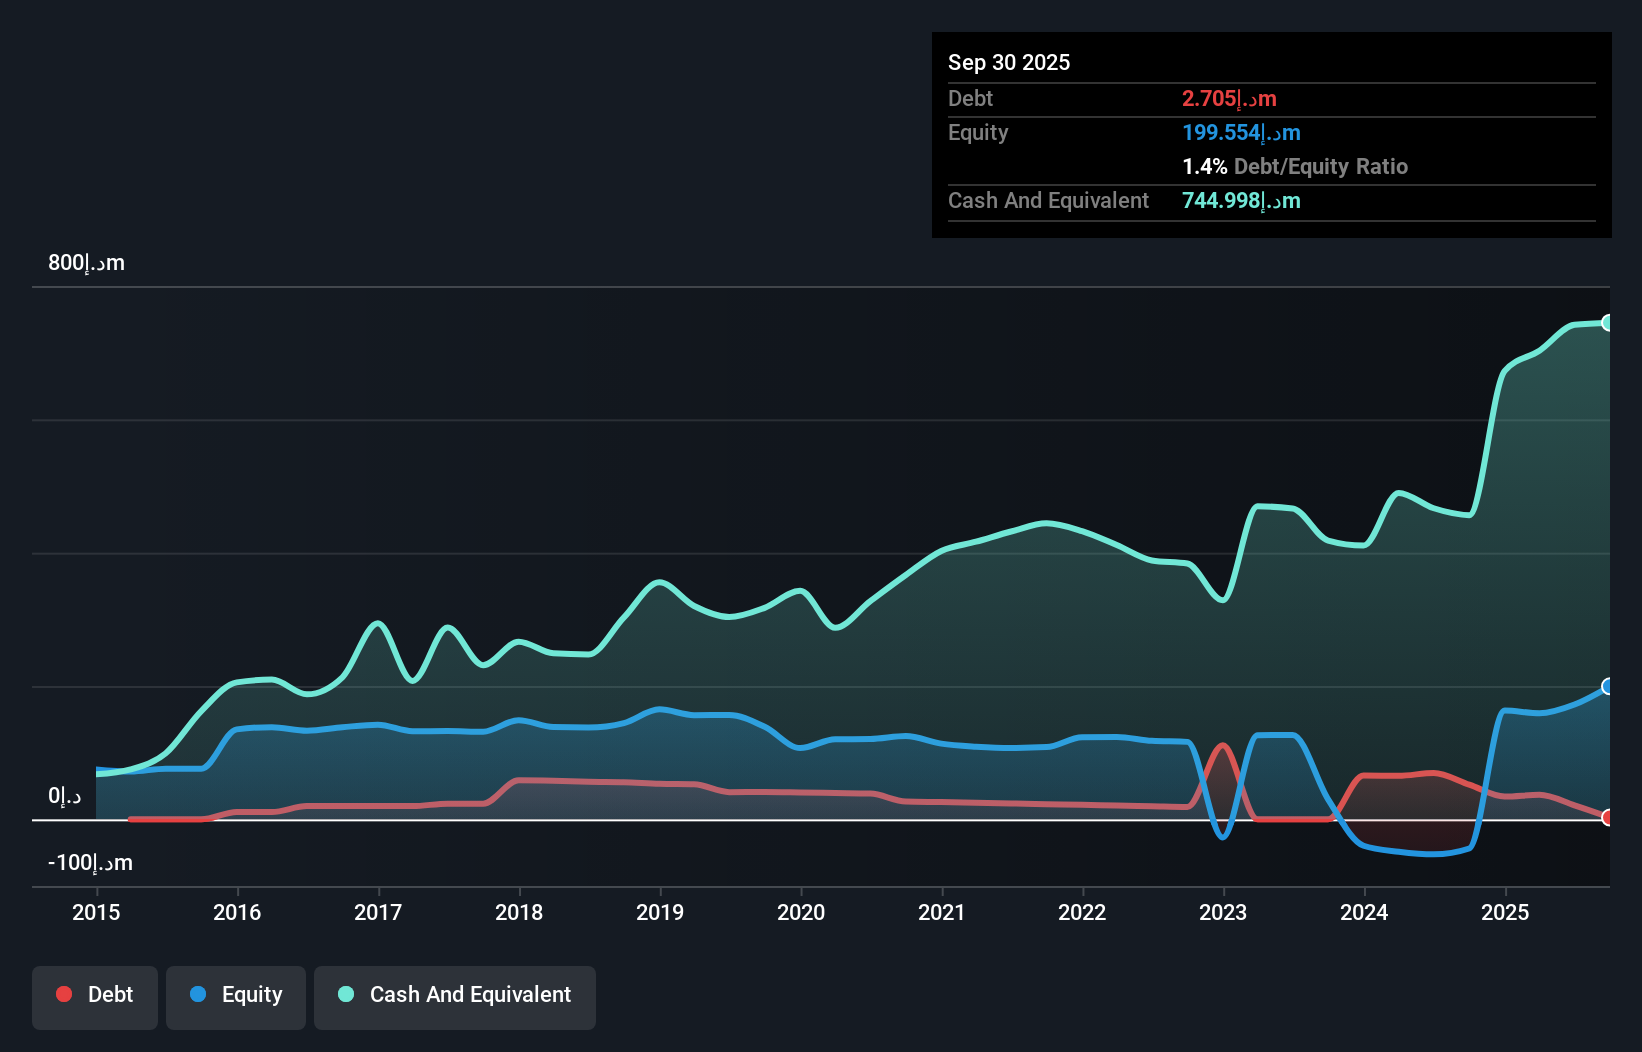Toggle the Debt series visibility
The image size is (1642, 1052).
click(95, 996)
